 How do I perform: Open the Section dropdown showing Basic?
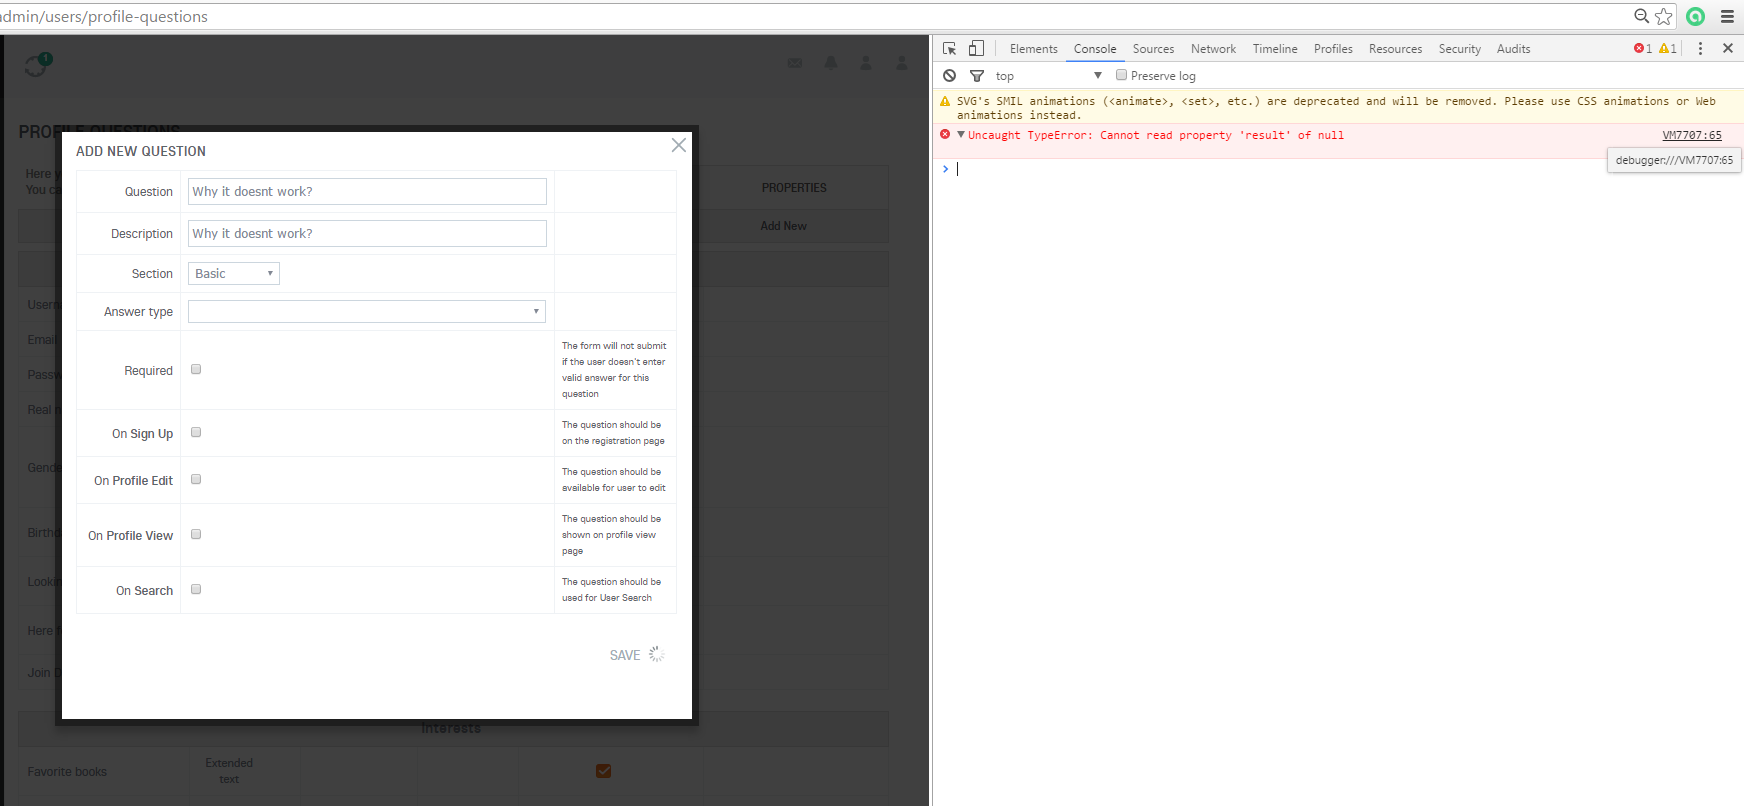pos(234,273)
